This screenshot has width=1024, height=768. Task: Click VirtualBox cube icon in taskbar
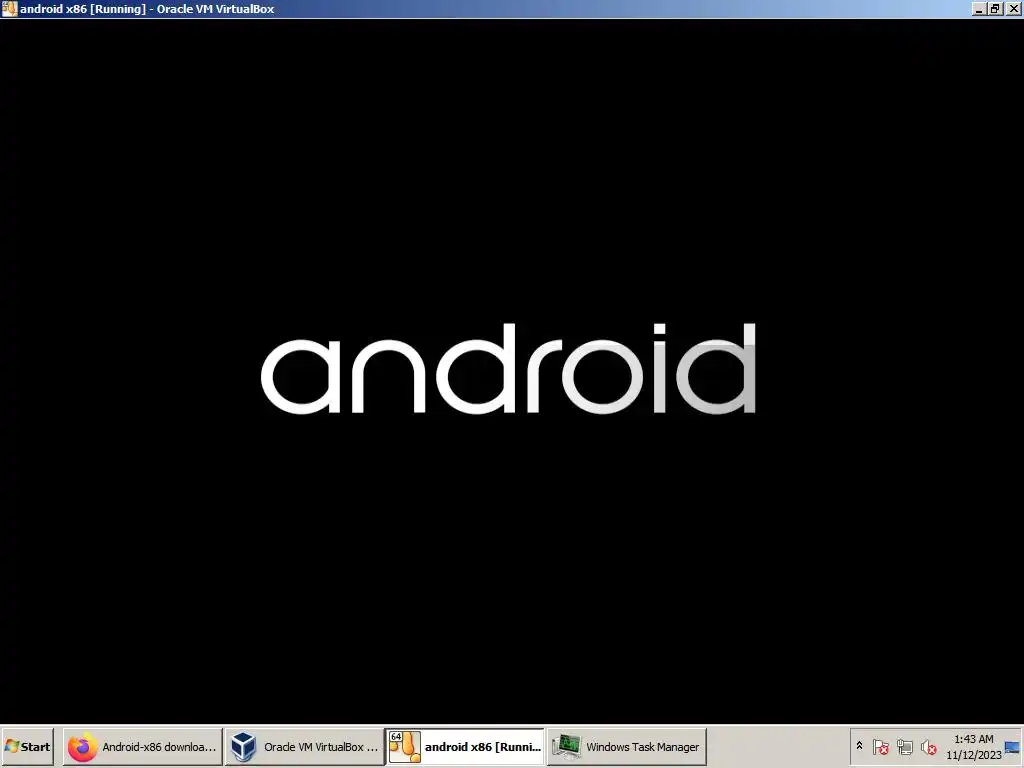tap(244, 747)
